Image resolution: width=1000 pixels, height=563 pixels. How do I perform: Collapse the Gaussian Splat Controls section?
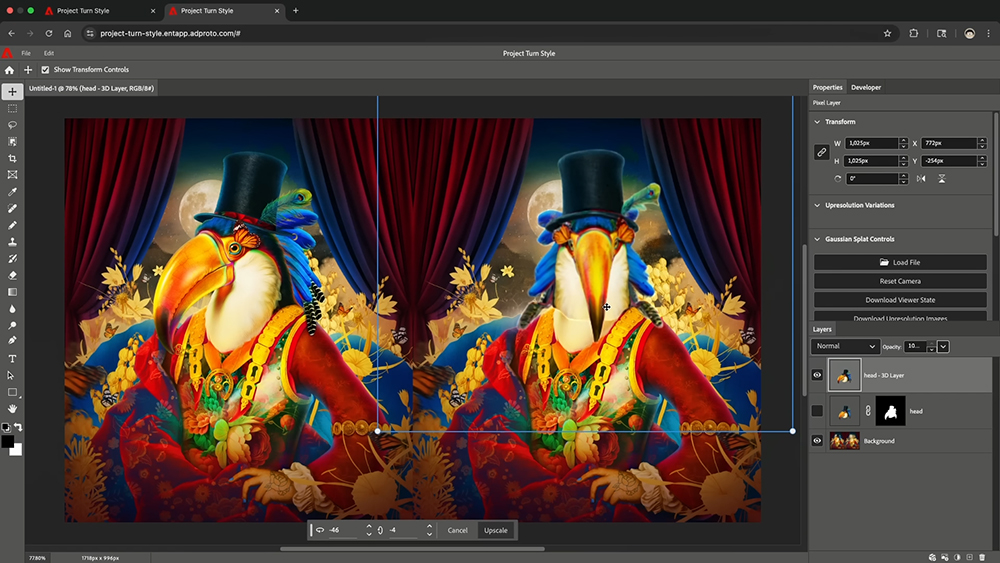click(818, 239)
